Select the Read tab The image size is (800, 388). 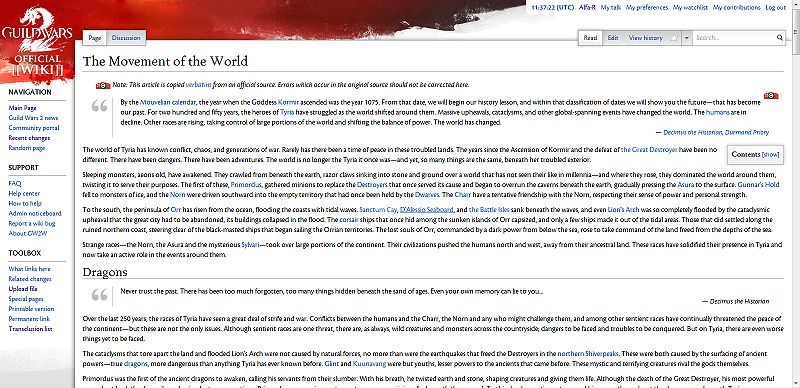590,38
